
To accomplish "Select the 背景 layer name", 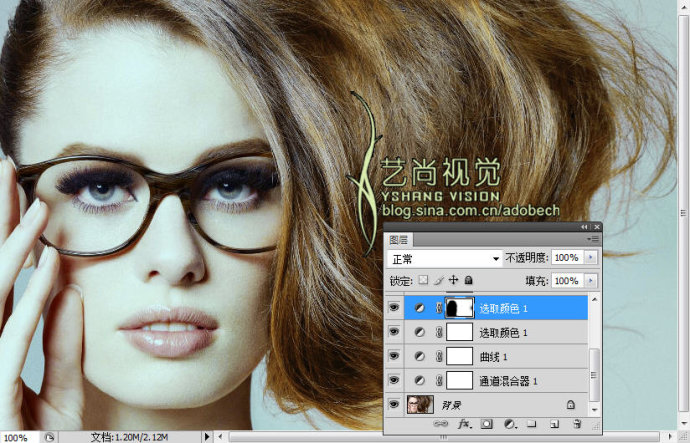I will [451, 405].
